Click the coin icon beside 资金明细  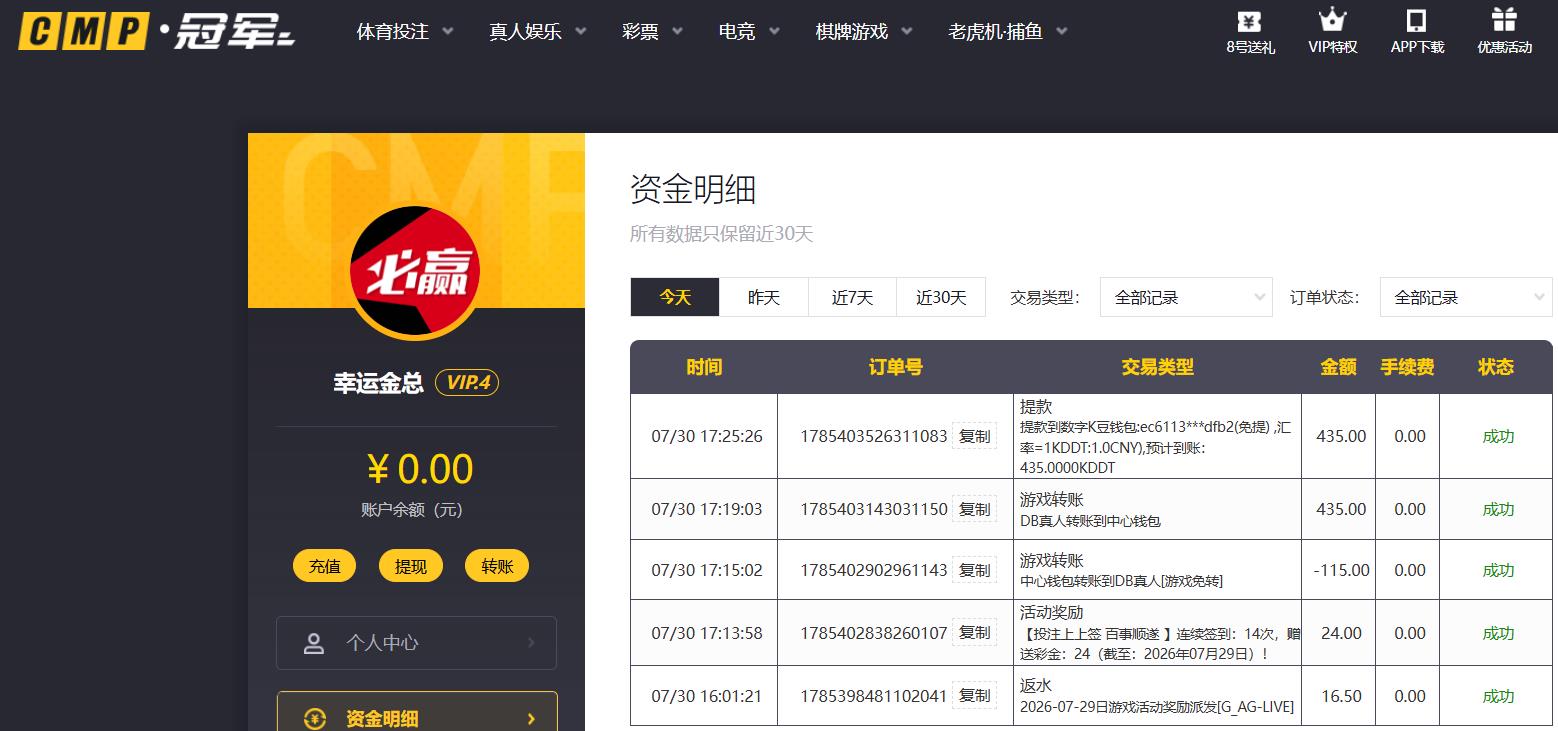point(315,718)
